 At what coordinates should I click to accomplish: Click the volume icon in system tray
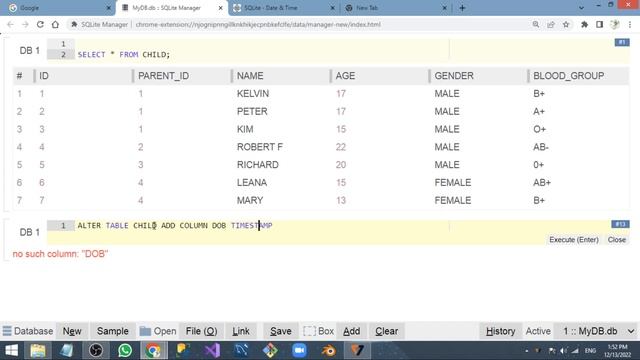pos(563,351)
